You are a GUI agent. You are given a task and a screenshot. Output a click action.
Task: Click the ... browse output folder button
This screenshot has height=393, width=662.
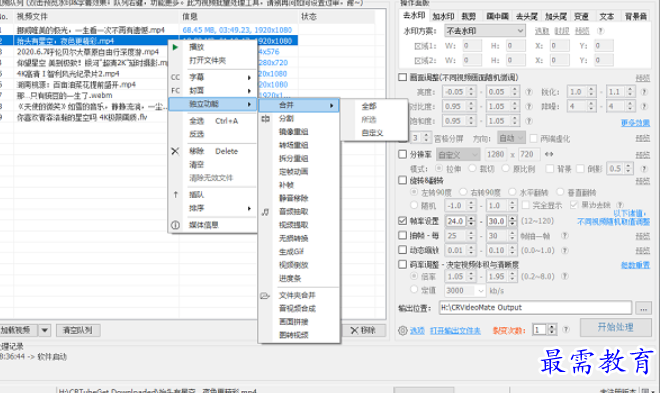click(x=643, y=308)
